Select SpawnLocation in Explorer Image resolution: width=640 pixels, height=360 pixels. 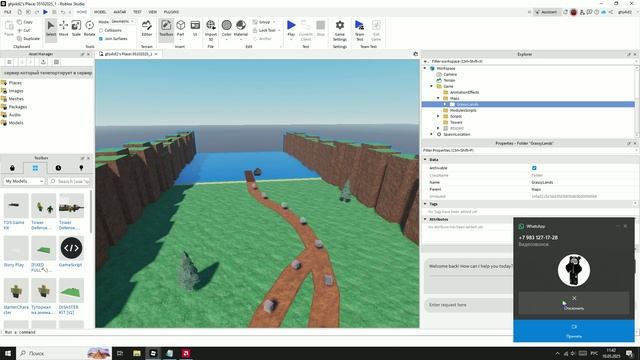pyautogui.click(x=457, y=134)
